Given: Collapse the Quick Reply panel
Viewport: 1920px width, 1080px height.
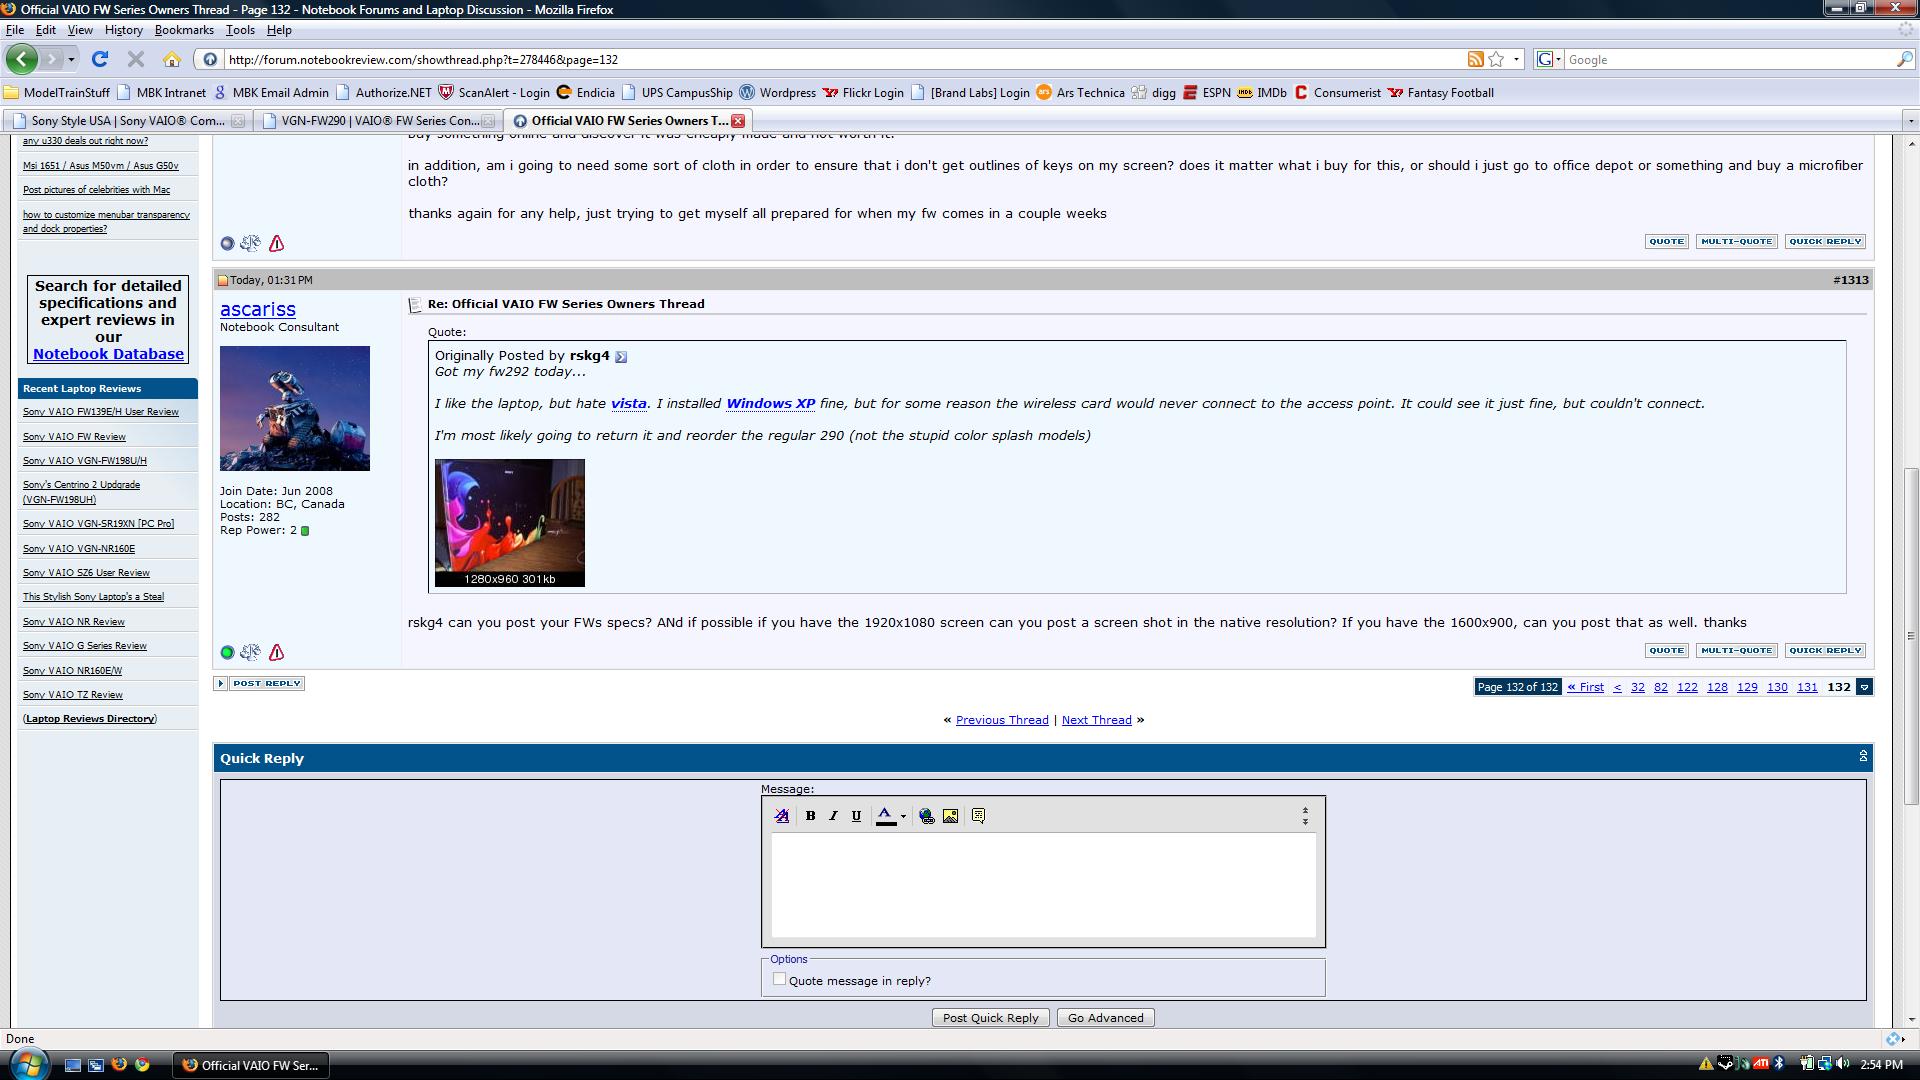Looking at the screenshot, I should (x=1863, y=757).
